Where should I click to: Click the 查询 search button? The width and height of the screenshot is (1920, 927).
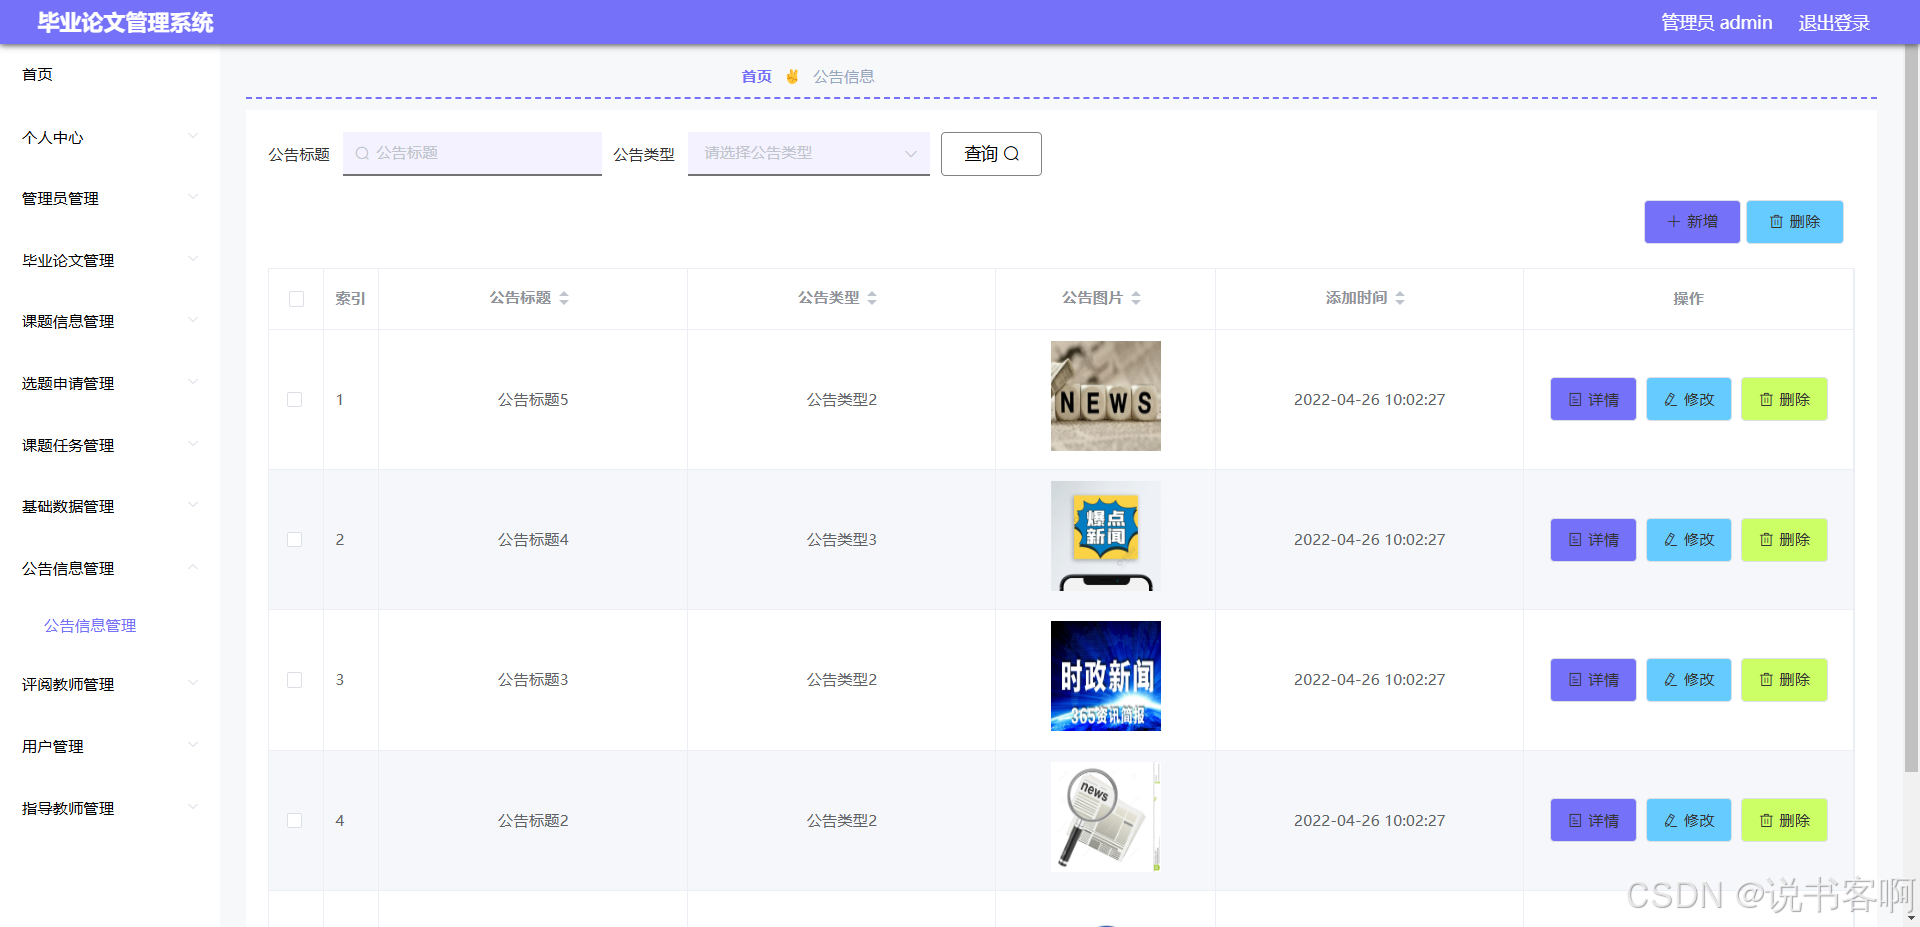tap(991, 154)
